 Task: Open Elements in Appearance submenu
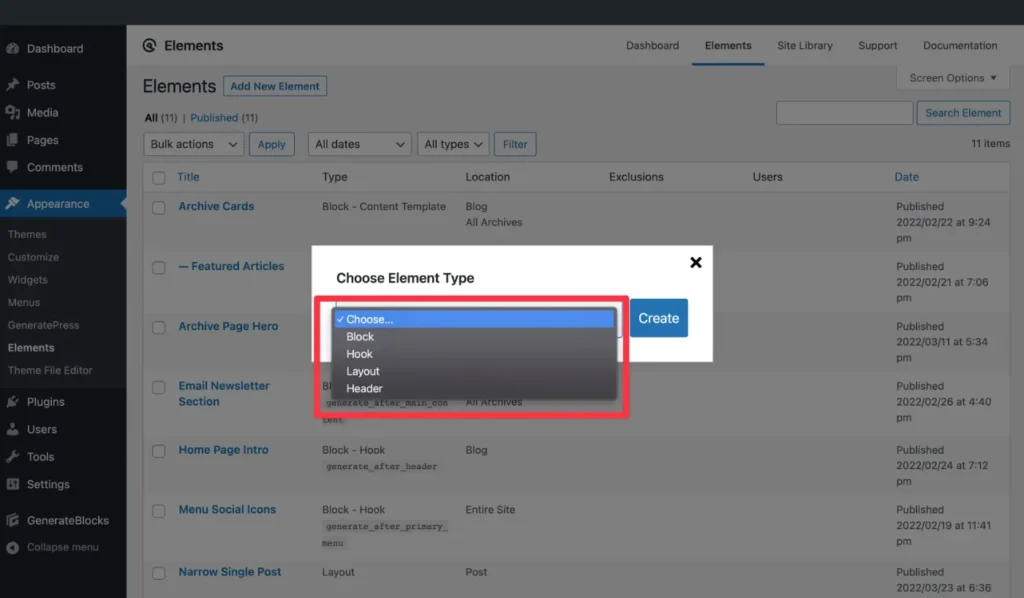31,348
